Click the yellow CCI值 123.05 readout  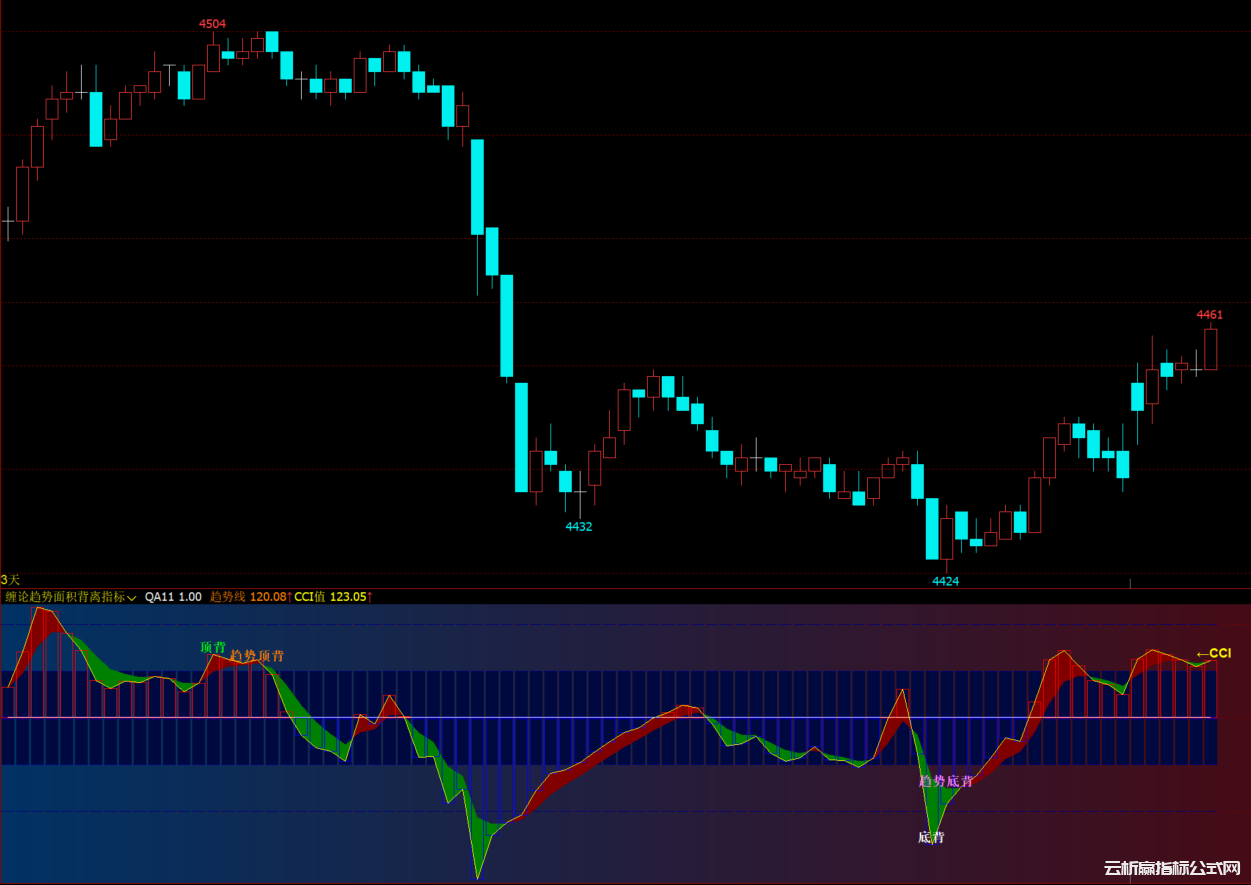333,597
